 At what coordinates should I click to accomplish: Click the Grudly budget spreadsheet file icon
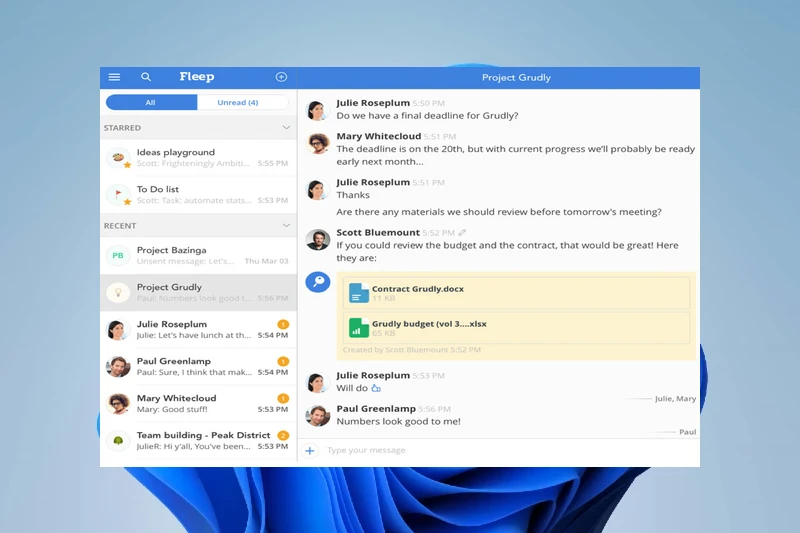point(359,328)
